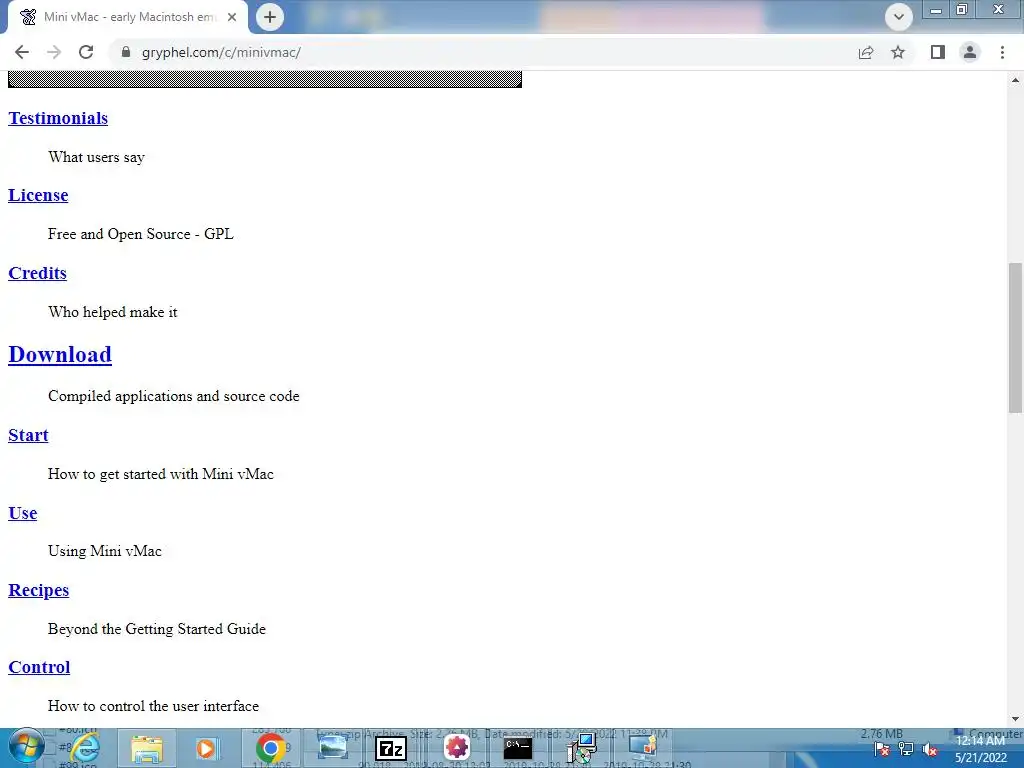View site security lock info
1024x768 pixels.
(x=126, y=52)
